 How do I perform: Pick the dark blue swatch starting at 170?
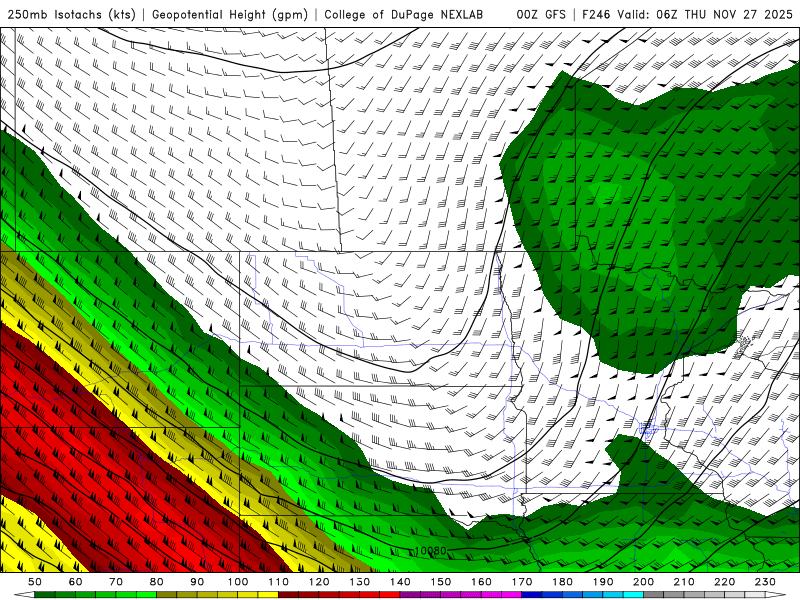click(532, 594)
